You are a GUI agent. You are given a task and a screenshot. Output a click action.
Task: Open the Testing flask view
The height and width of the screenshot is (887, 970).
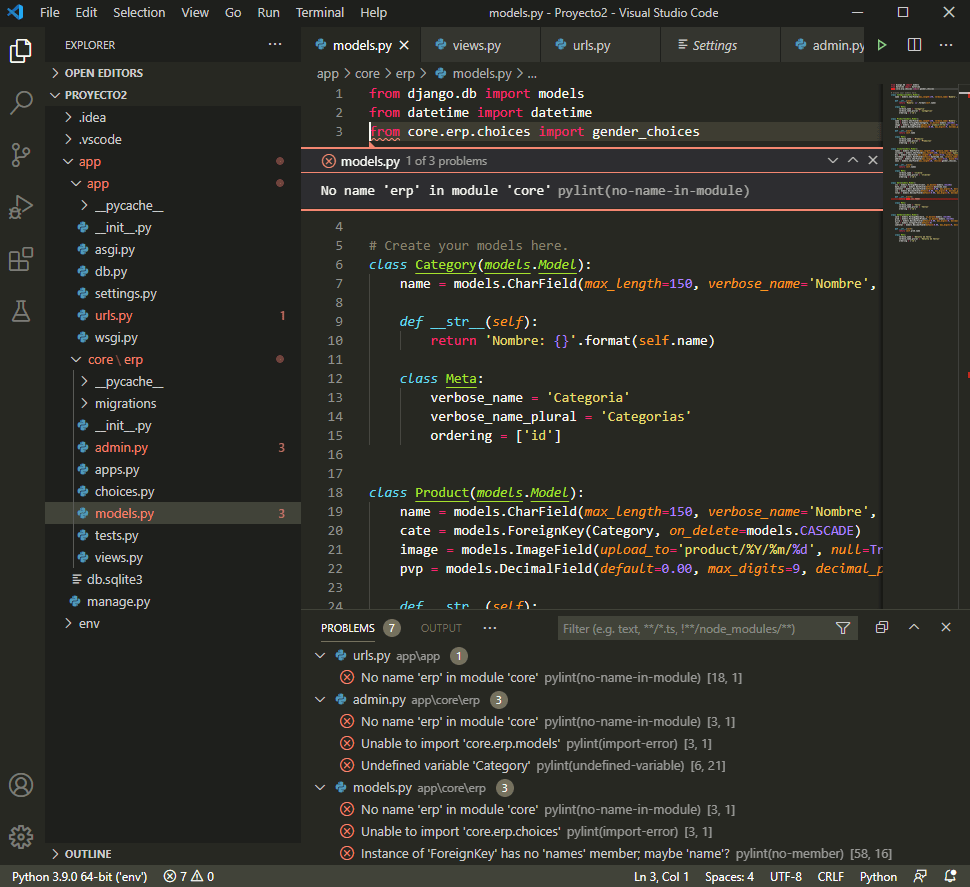[21, 311]
